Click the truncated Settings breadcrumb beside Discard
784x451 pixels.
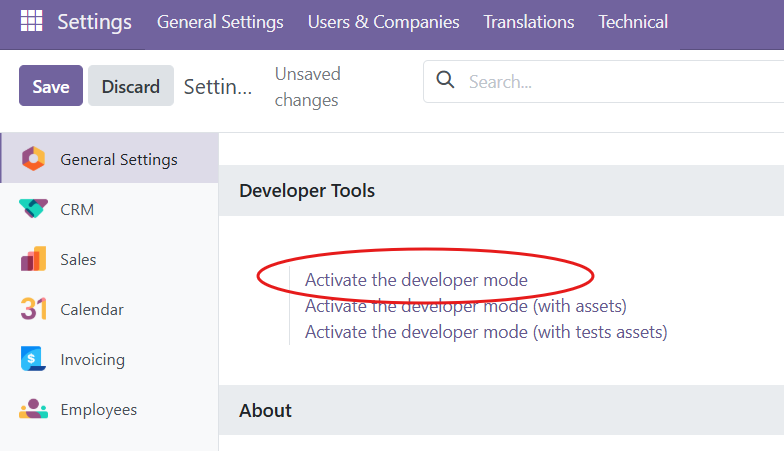tap(218, 87)
